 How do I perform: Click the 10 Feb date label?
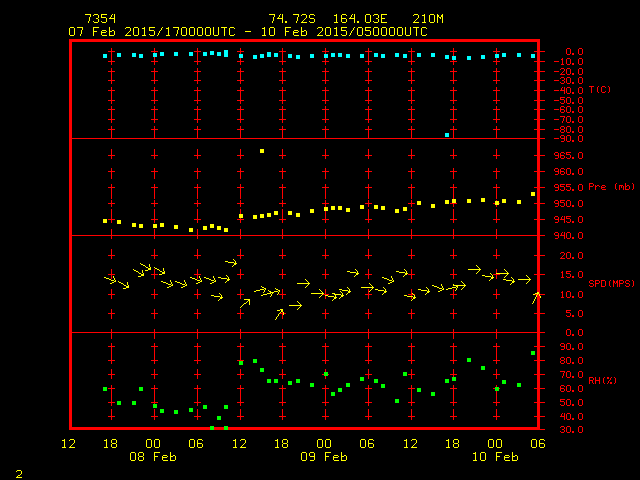pos(495,456)
